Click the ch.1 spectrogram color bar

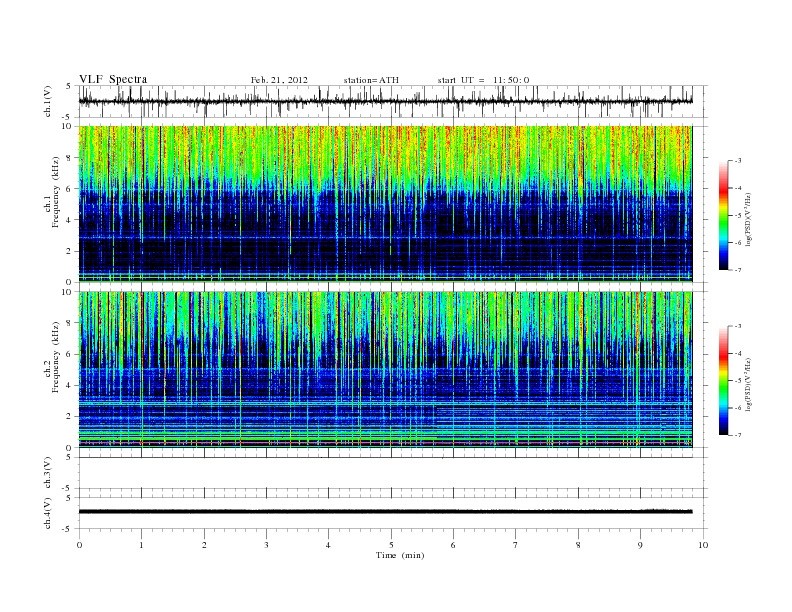pos(724,215)
